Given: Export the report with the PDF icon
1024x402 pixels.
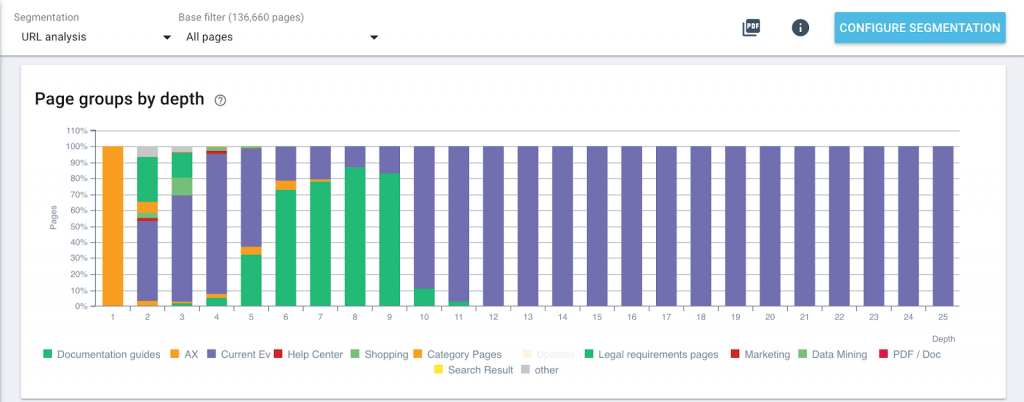Looking at the screenshot, I should pyautogui.click(x=751, y=27).
